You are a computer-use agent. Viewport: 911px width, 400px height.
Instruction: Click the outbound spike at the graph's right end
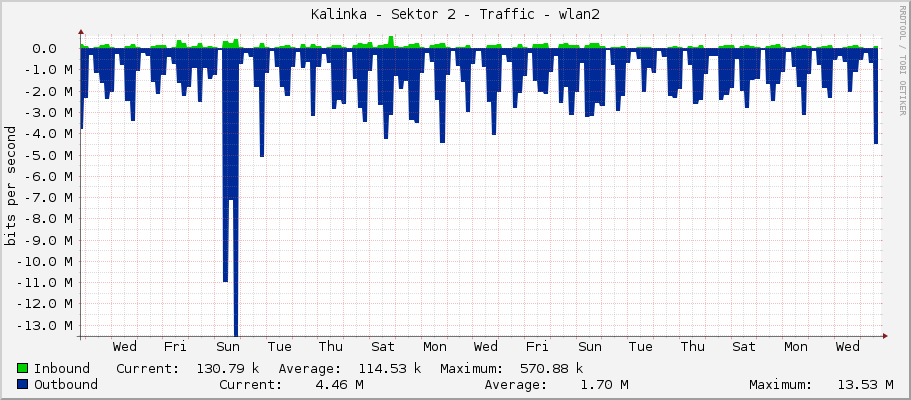[x=876, y=96]
